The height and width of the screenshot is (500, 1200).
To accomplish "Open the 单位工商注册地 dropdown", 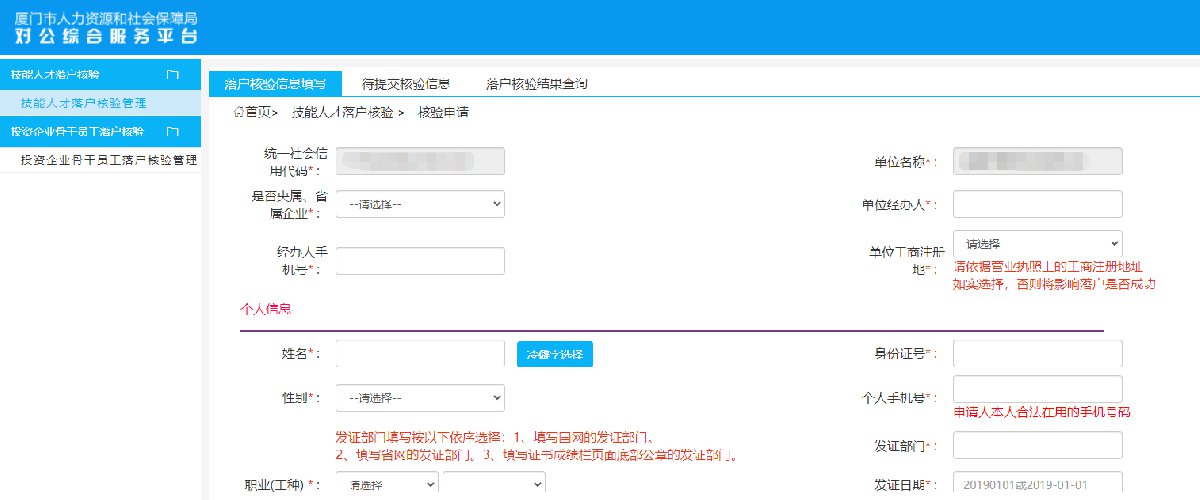I will (1037, 243).
